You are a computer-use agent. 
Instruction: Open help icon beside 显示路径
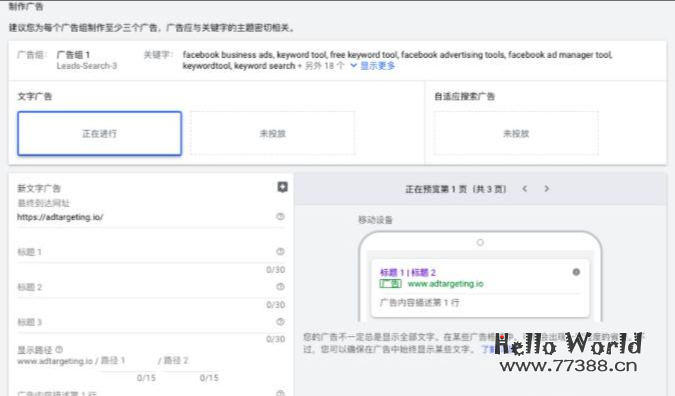59,350
